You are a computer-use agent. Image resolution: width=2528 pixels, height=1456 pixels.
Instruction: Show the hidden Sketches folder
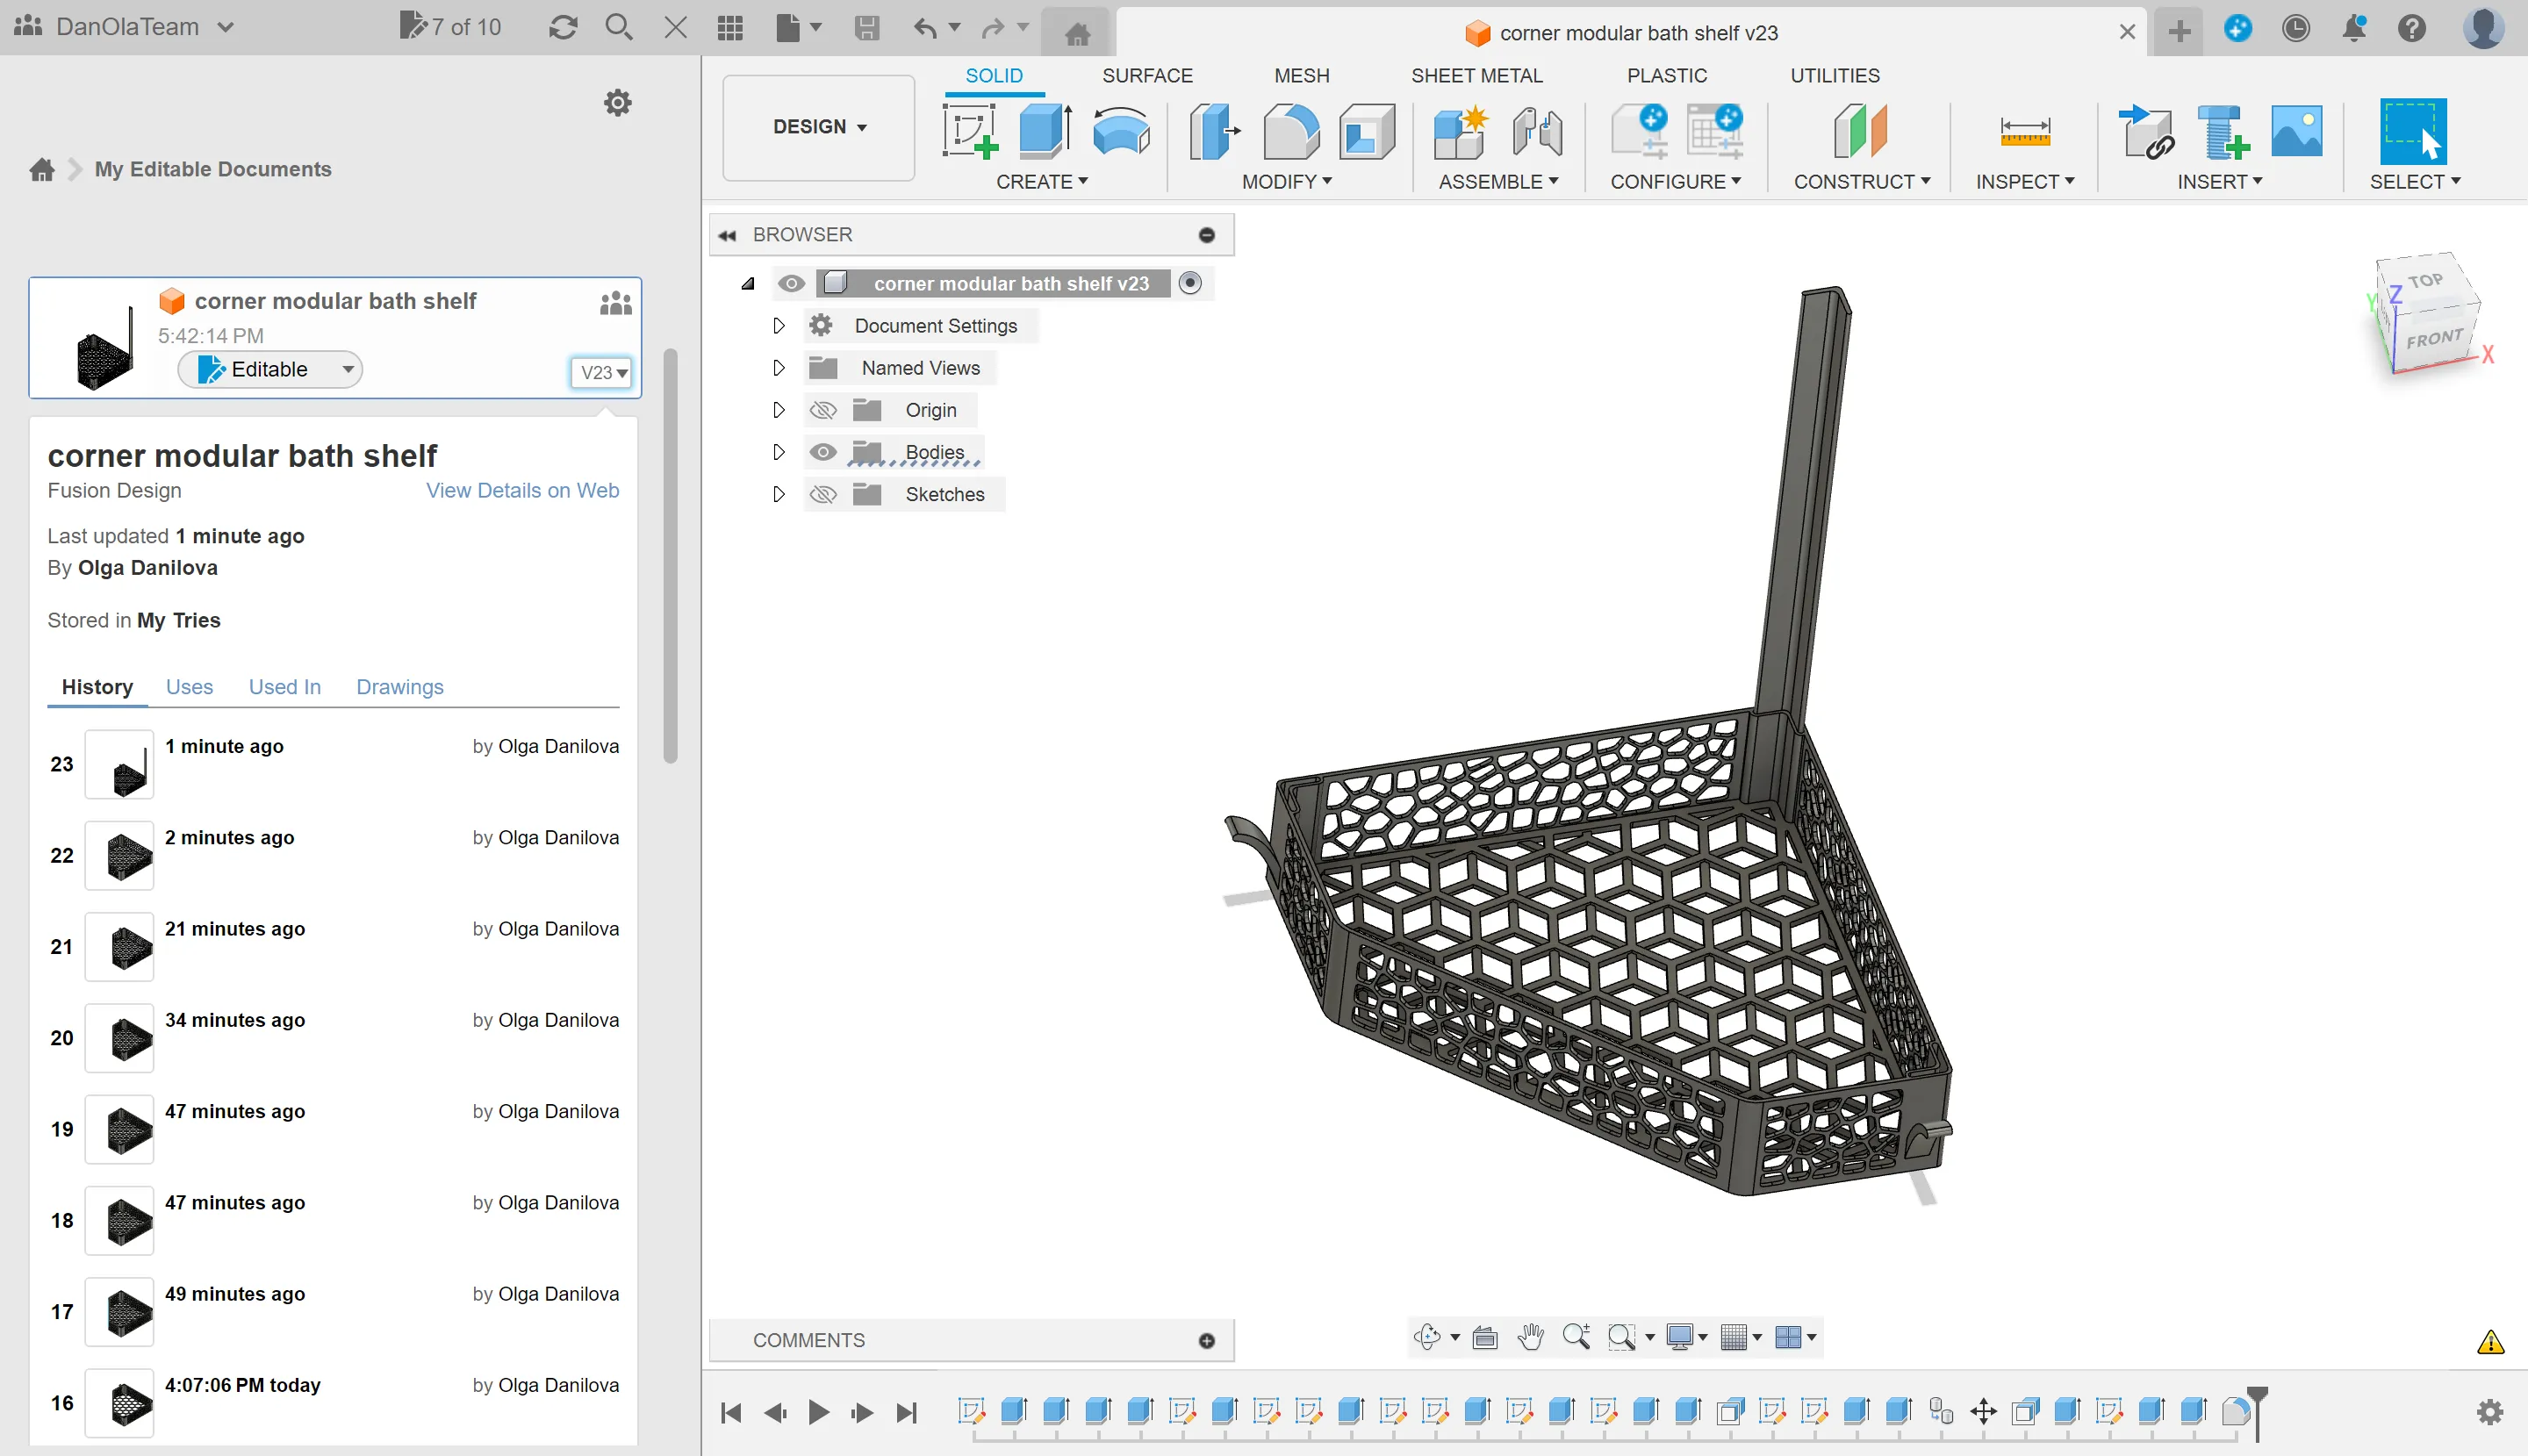click(822, 494)
